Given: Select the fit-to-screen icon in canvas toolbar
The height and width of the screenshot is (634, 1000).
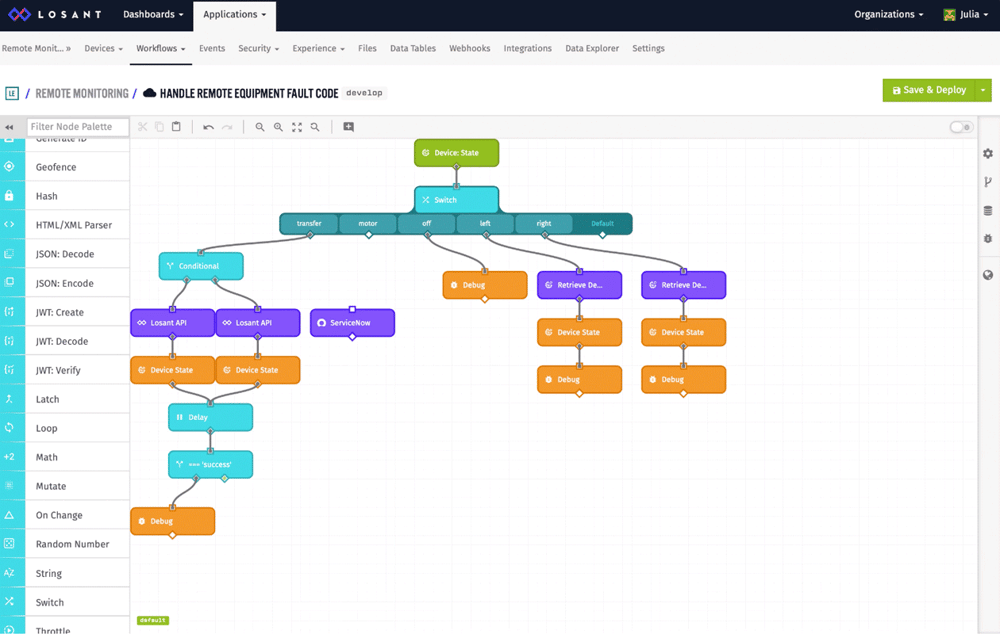Looking at the screenshot, I should (296, 127).
